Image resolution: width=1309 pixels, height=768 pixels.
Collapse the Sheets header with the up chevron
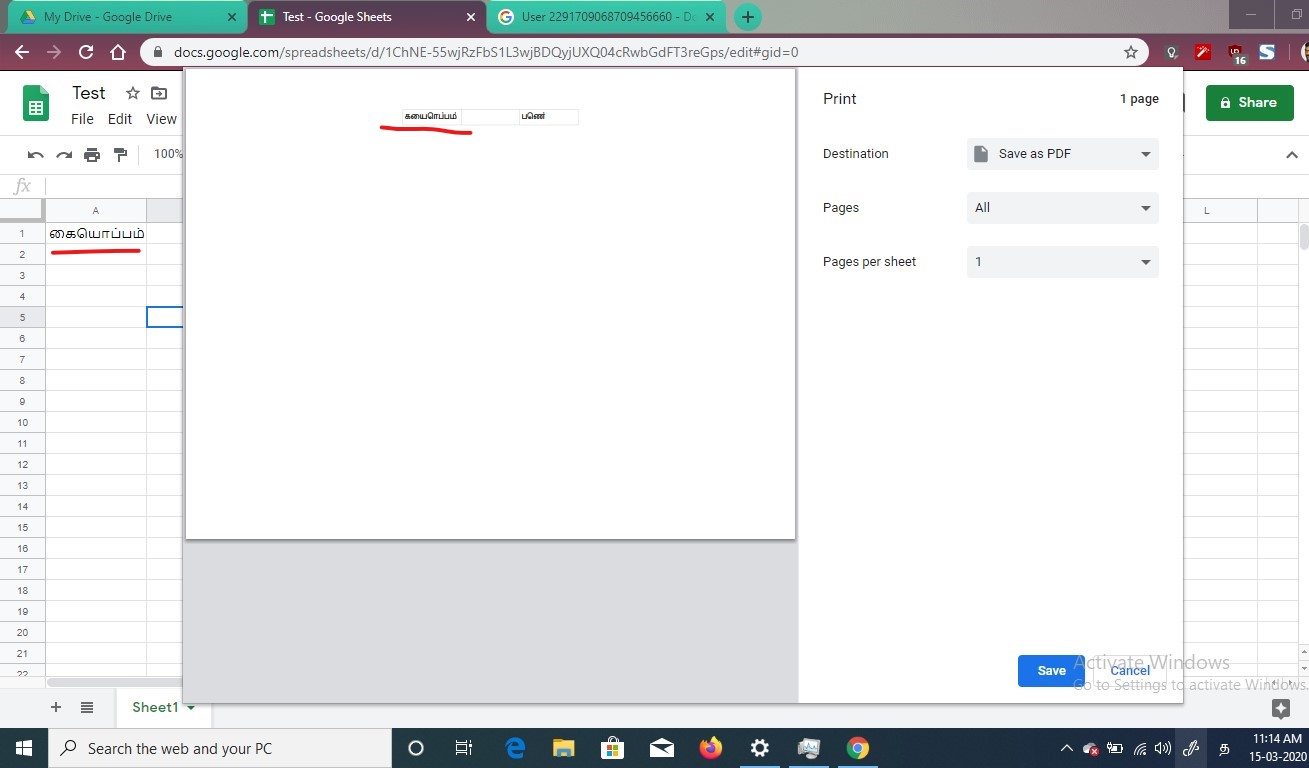(1292, 155)
